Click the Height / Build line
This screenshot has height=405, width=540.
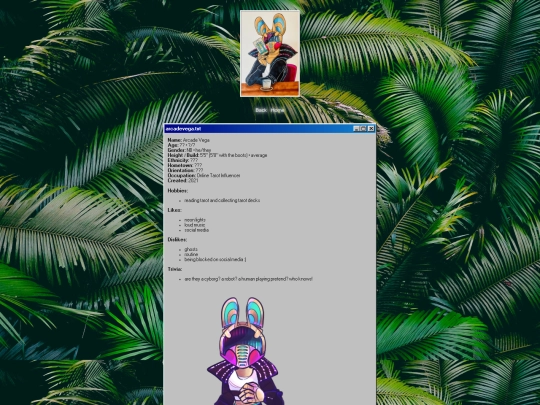pyautogui.click(x=217, y=155)
